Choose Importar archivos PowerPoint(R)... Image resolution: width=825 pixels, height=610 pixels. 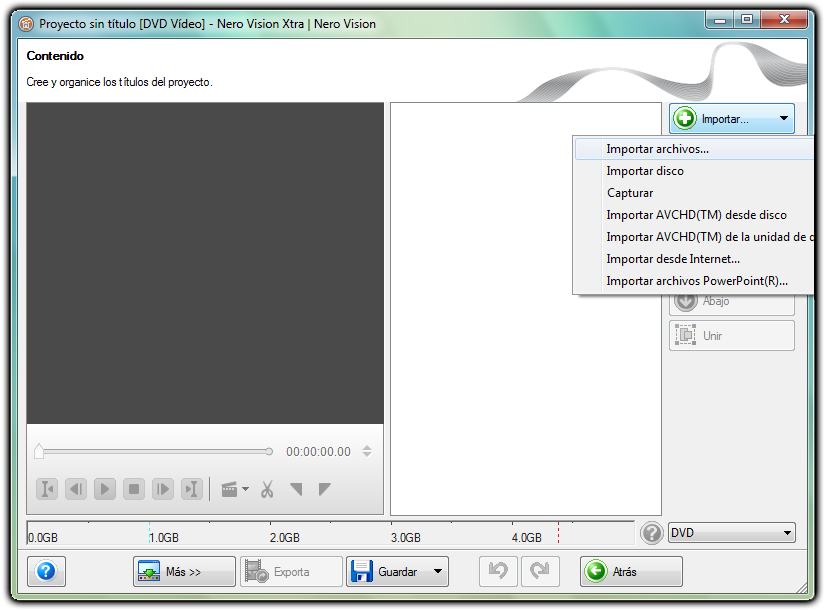coord(694,281)
